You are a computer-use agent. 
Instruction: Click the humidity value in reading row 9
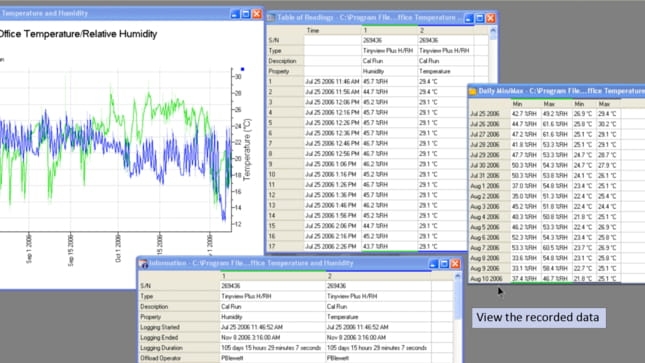coord(390,164)
